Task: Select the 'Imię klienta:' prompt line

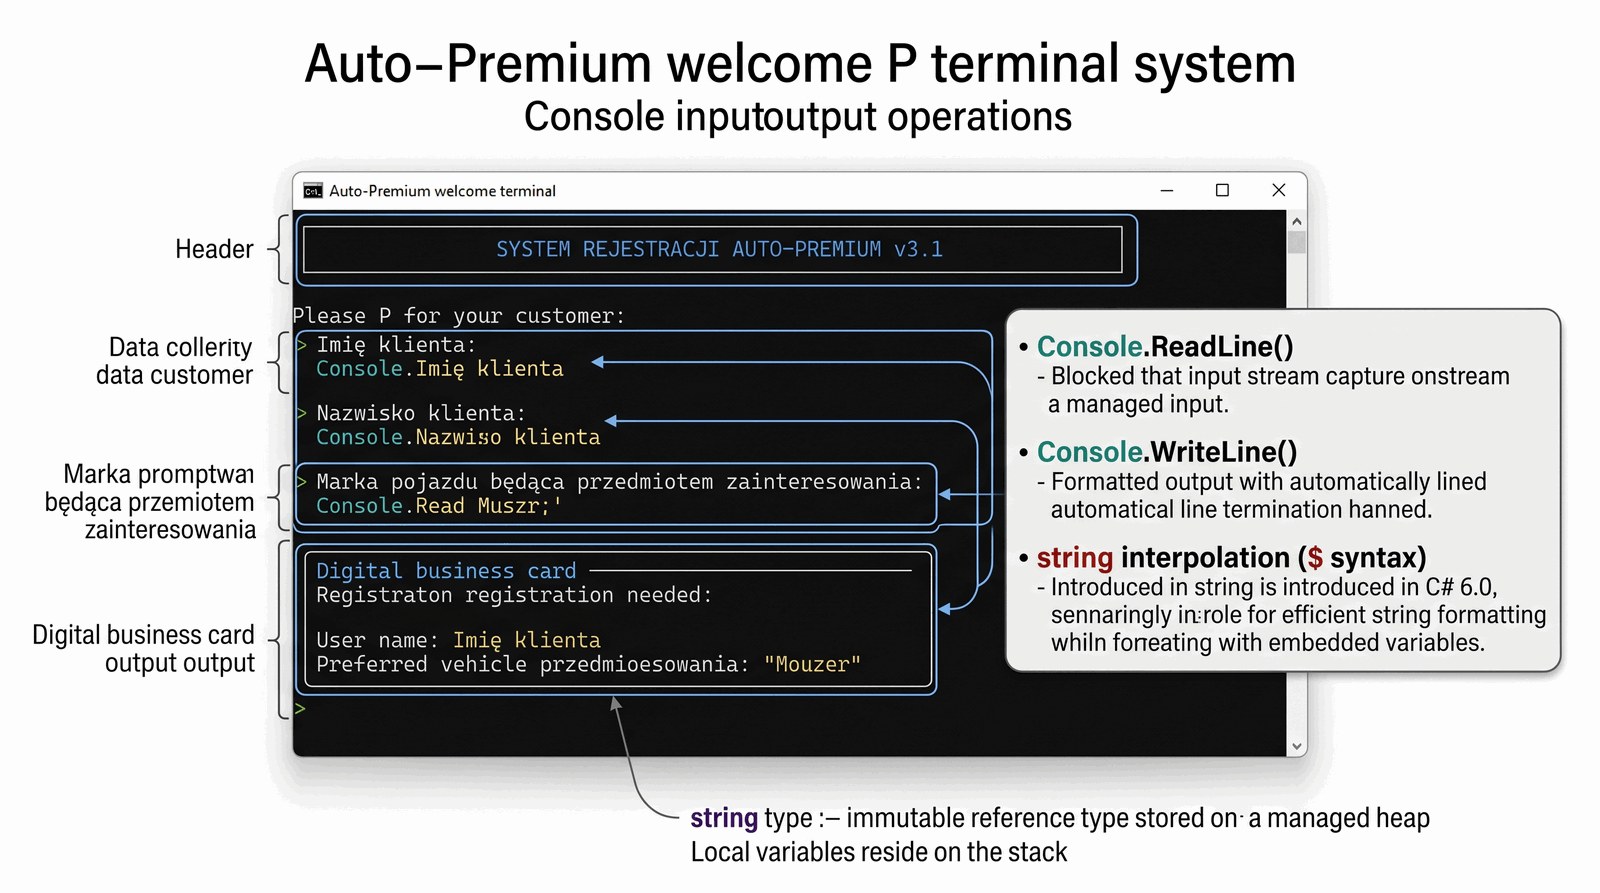Action: (x=396, y=345)
